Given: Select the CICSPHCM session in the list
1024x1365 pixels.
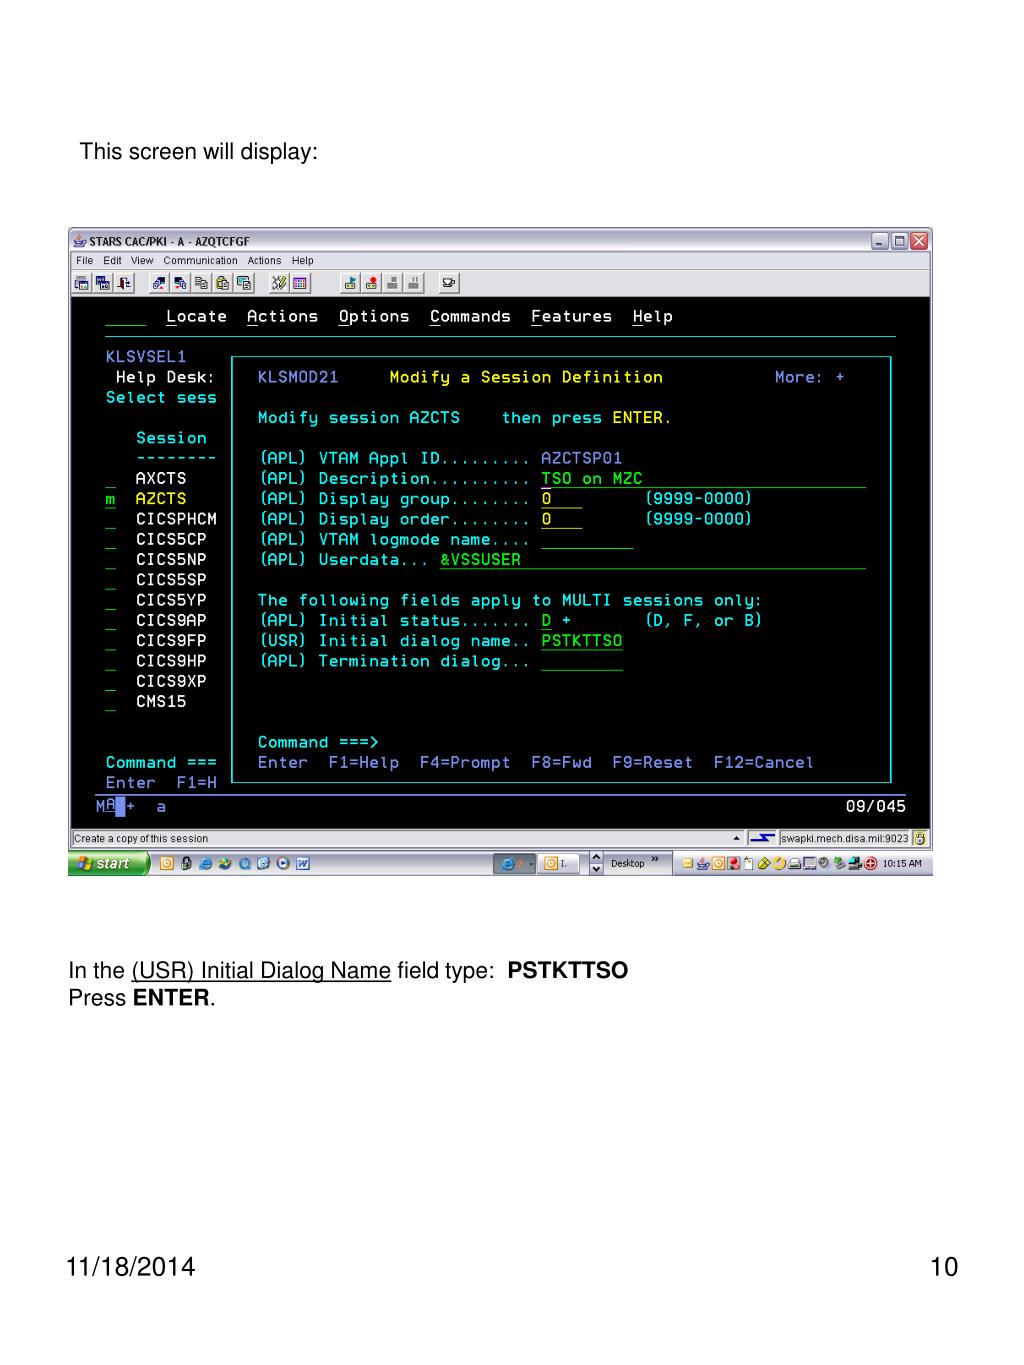Looking at the screenshot, I should (x=176, y=519).
